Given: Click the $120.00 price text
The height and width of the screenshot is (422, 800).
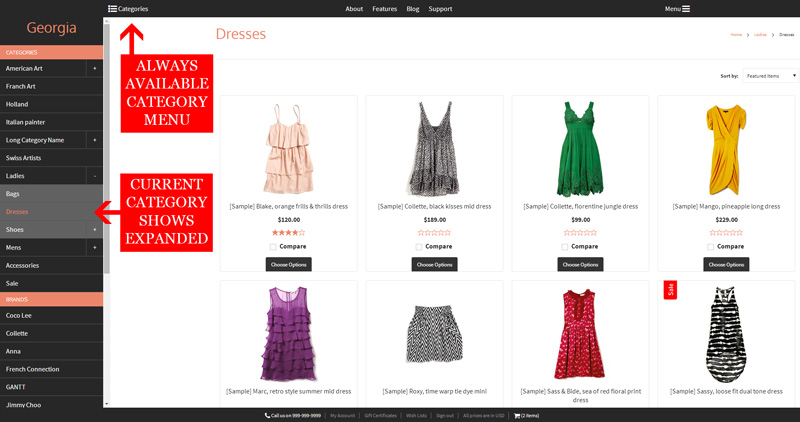Looking at the screenshot, I should pyautogui.click(x=288, y=220).
